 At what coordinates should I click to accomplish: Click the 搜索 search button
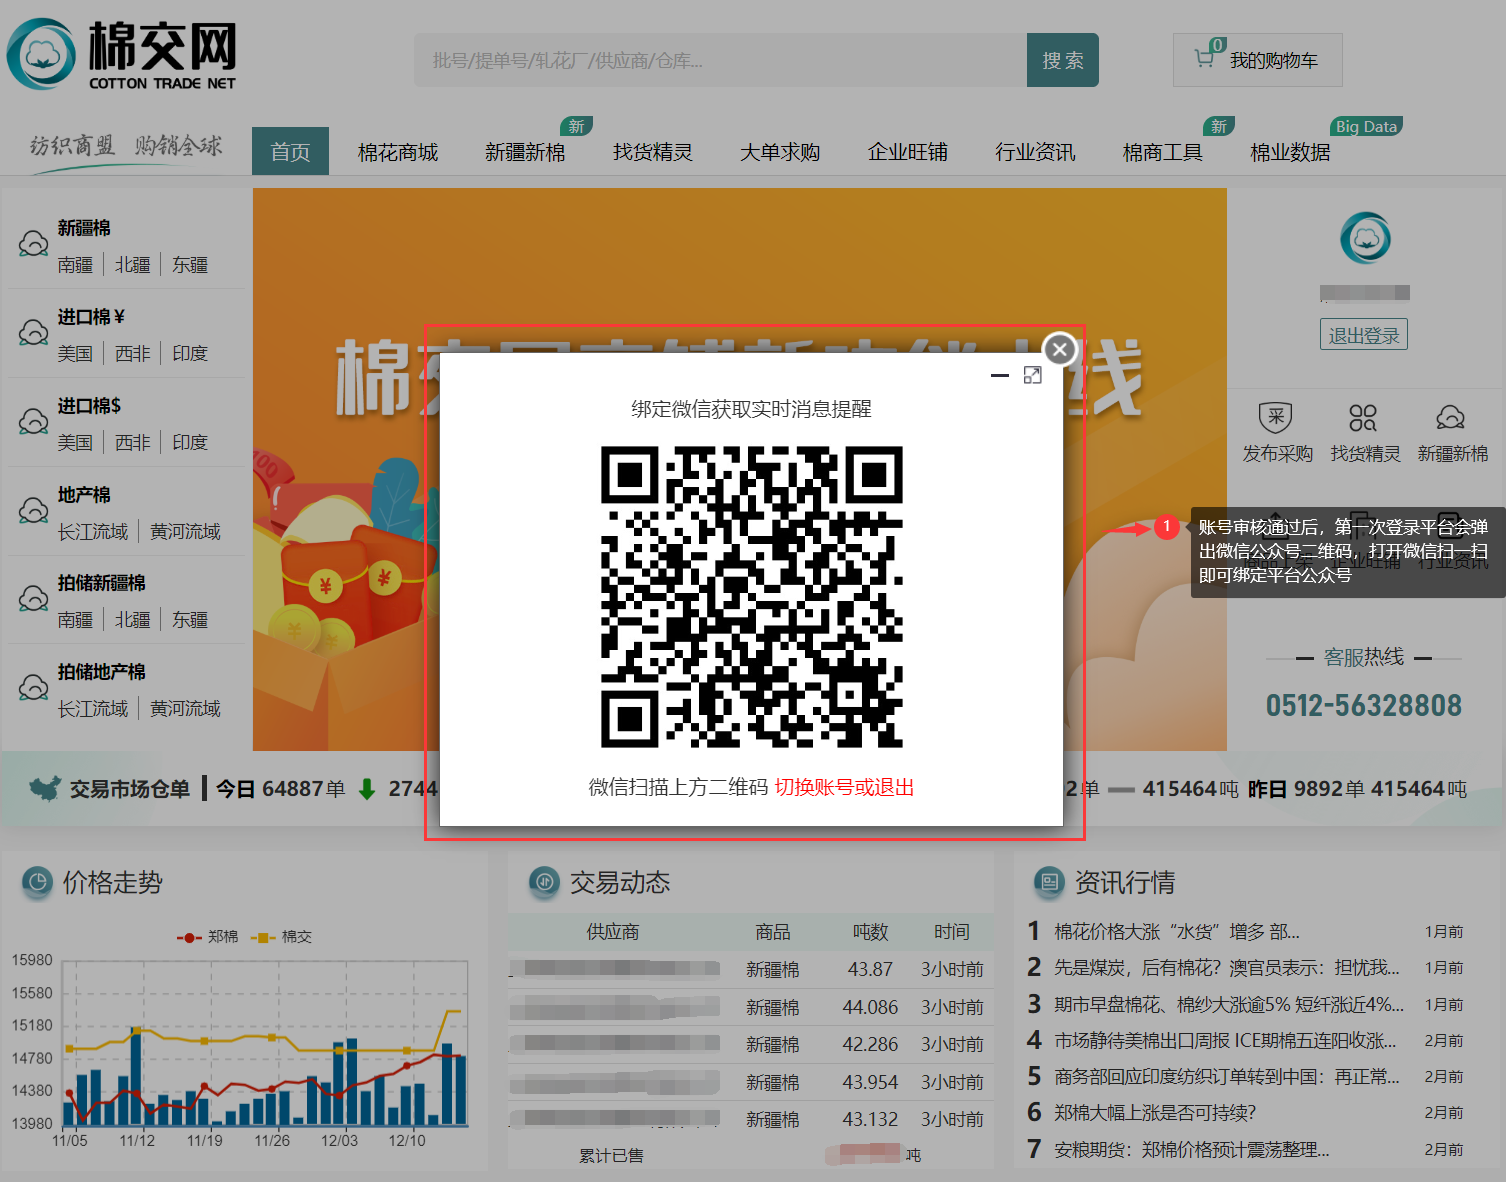pyautogui.click(x=1062, y=60)
